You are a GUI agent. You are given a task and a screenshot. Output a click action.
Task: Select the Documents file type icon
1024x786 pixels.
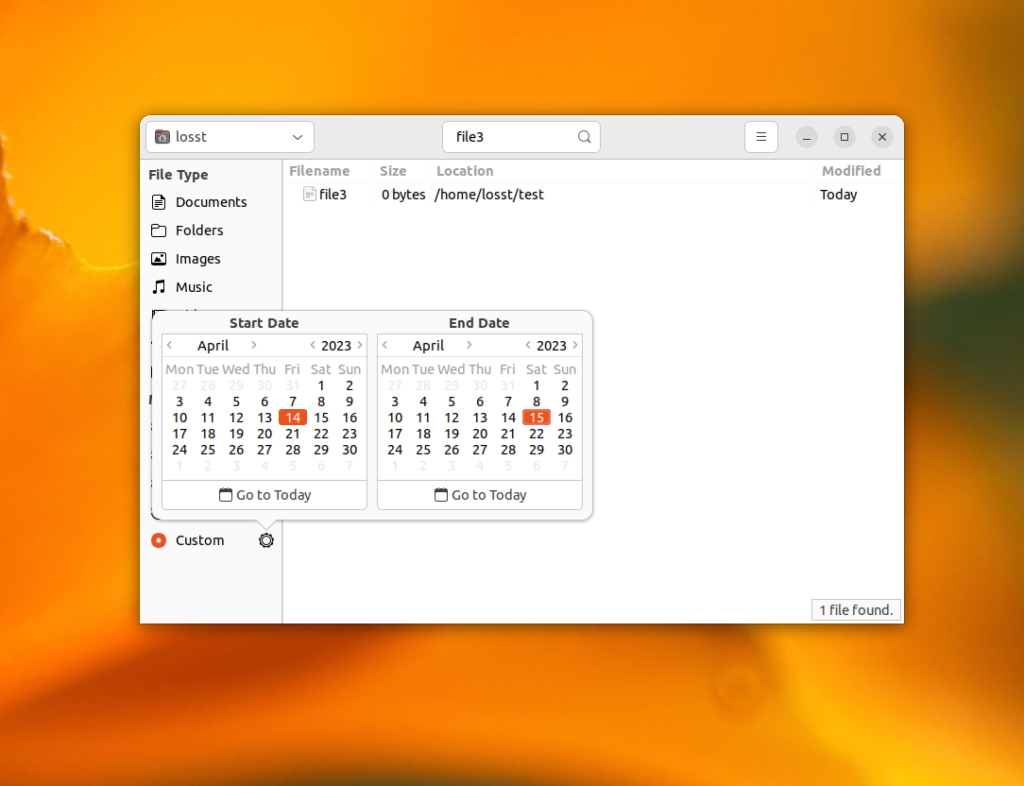coord(158,202)
